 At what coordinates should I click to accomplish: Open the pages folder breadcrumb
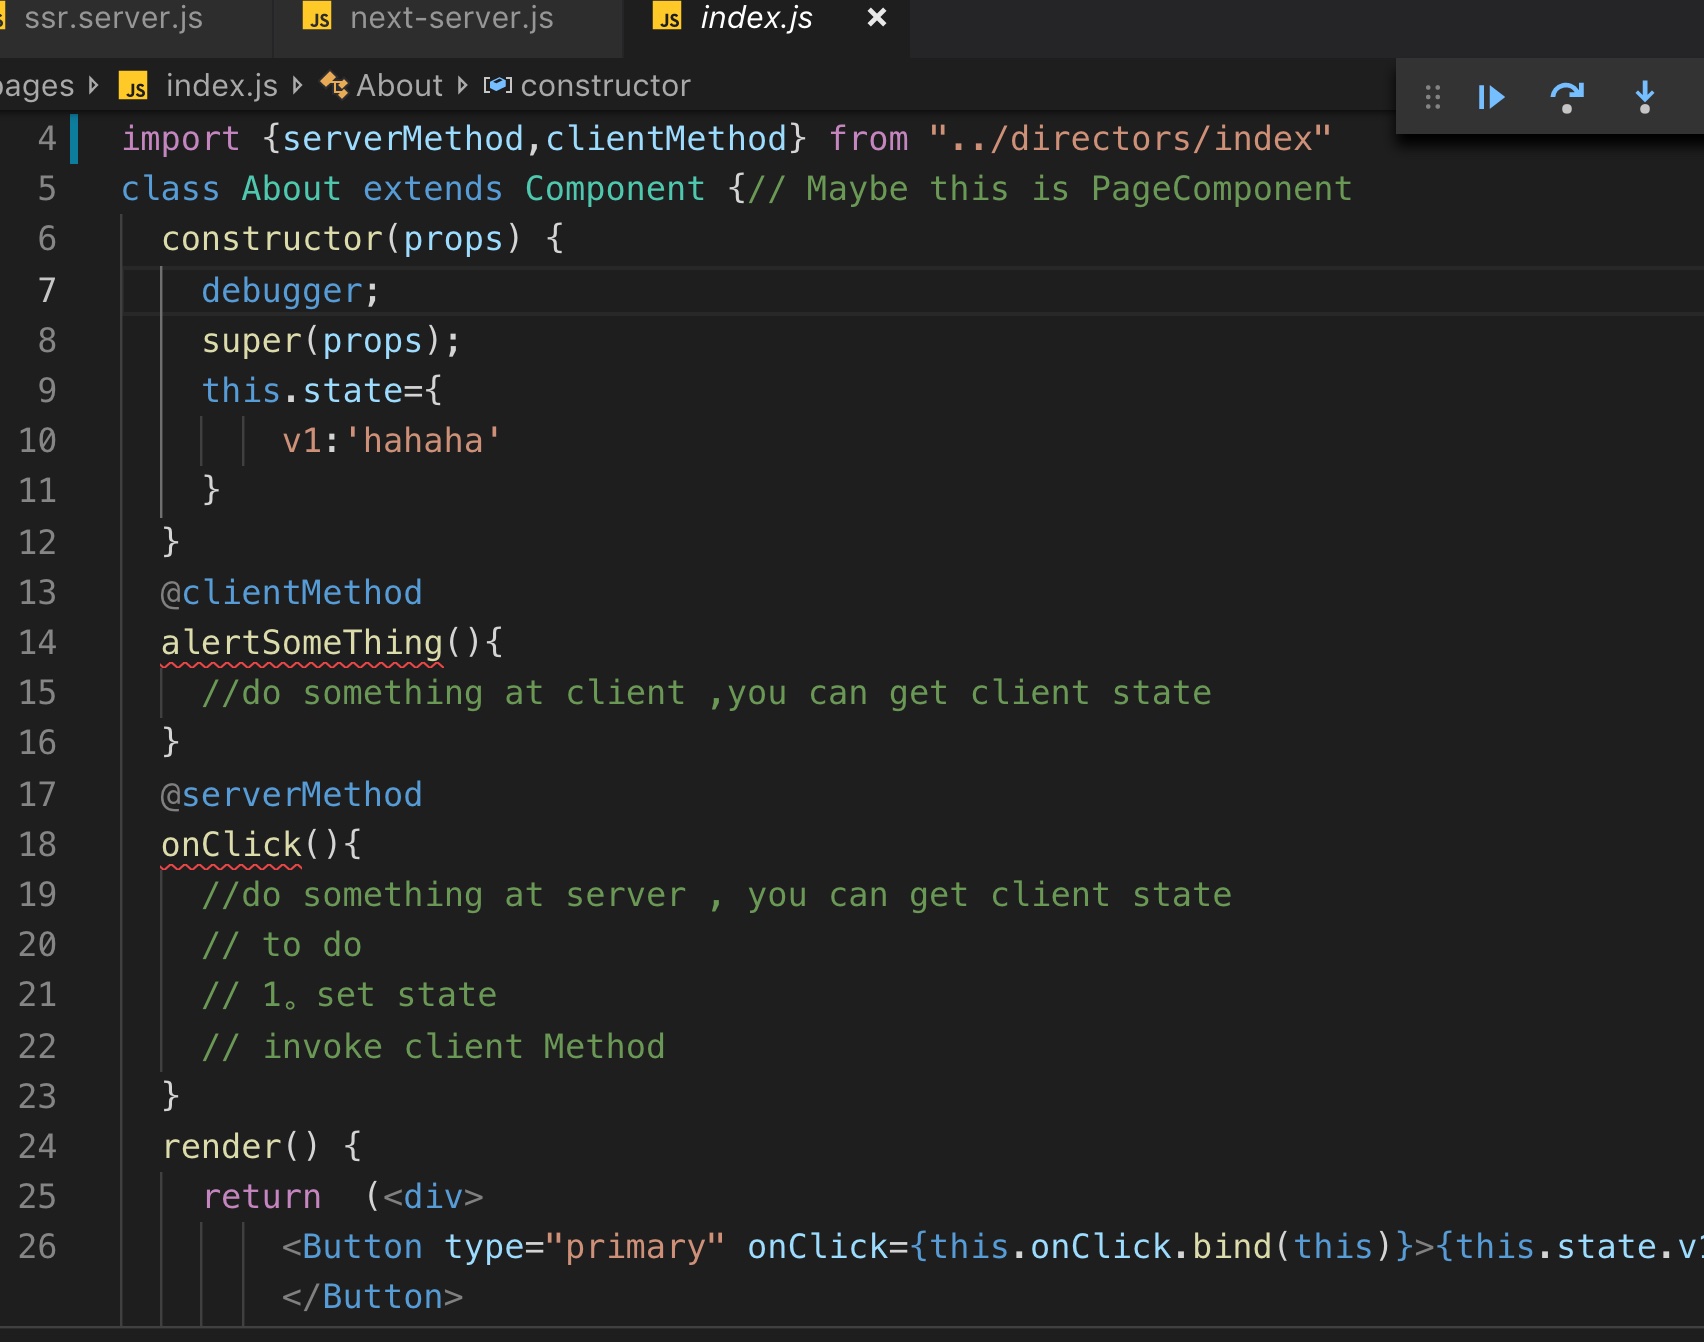pos(37,86)
